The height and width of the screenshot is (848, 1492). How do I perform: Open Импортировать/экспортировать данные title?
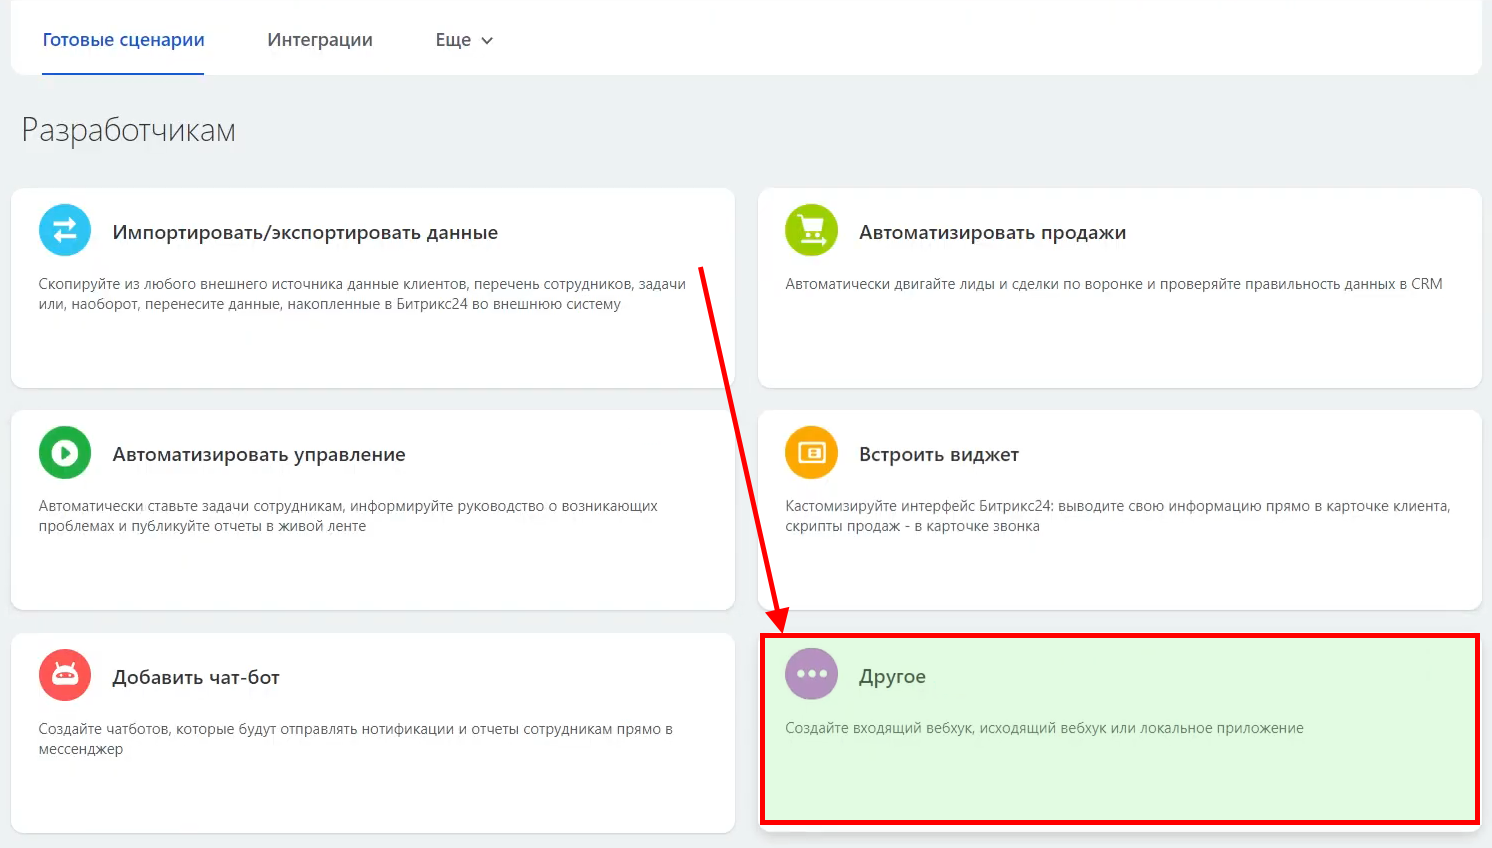tap(305, 232)
